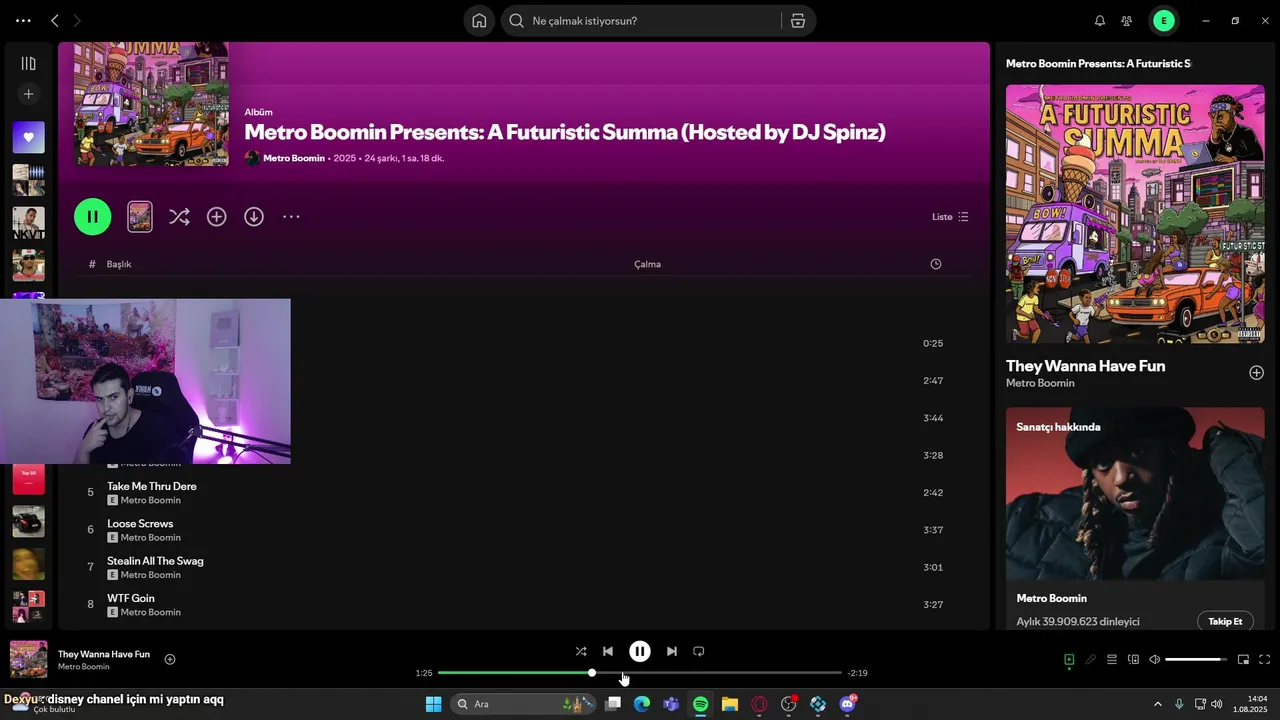Adjust the Spotify volume slider

[x=1196, y=659]
